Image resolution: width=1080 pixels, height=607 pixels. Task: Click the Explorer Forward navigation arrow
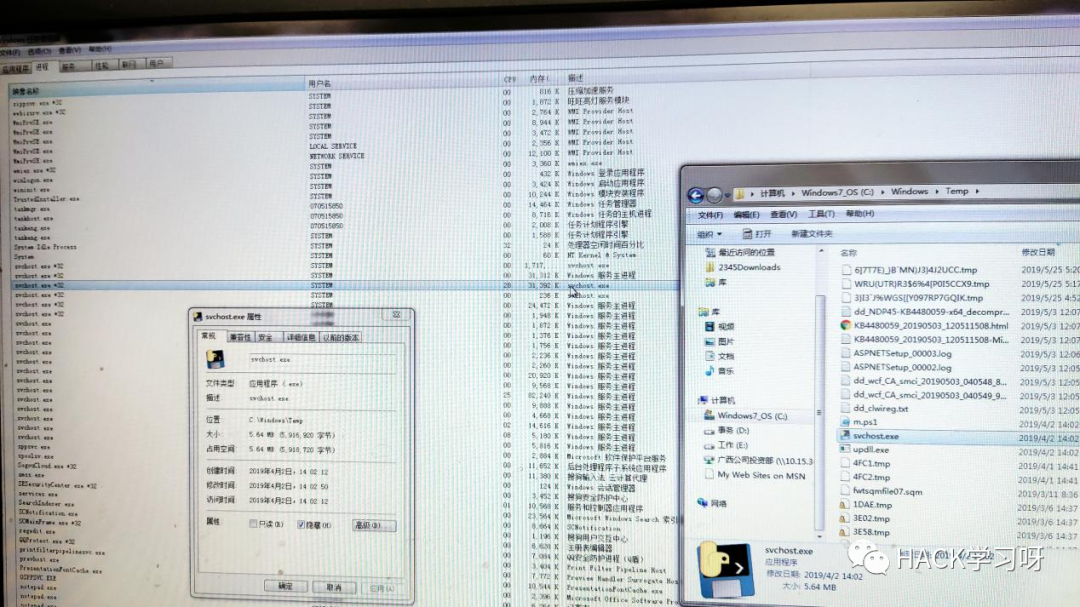(x=714, y=196)
